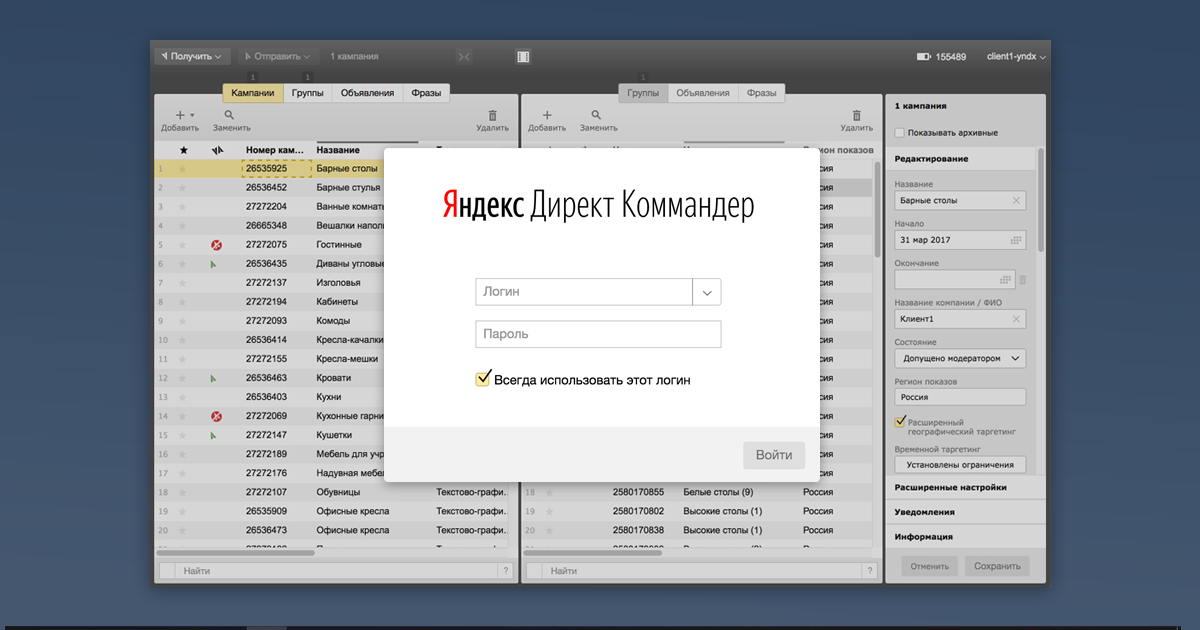Click the sync status column header icon

pyautogui.click(x=217, y=150)
